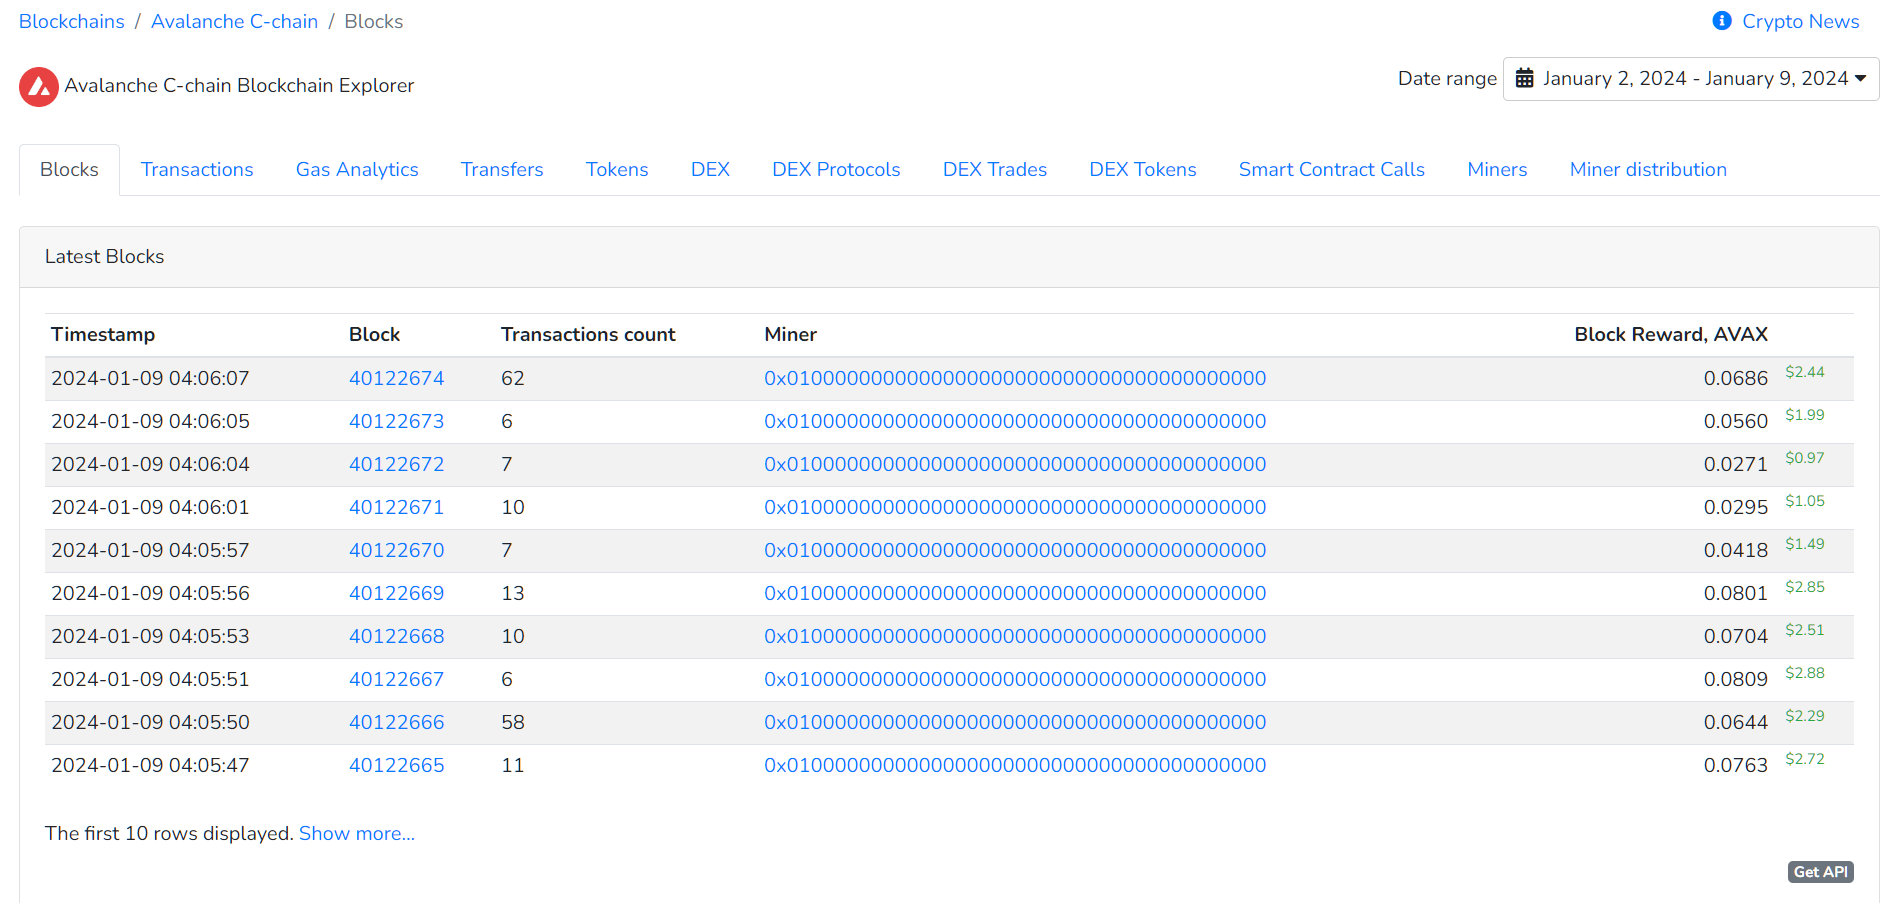Click the calendar icon in date range
Screen dimensions: 1899x903
[1524, 78]
